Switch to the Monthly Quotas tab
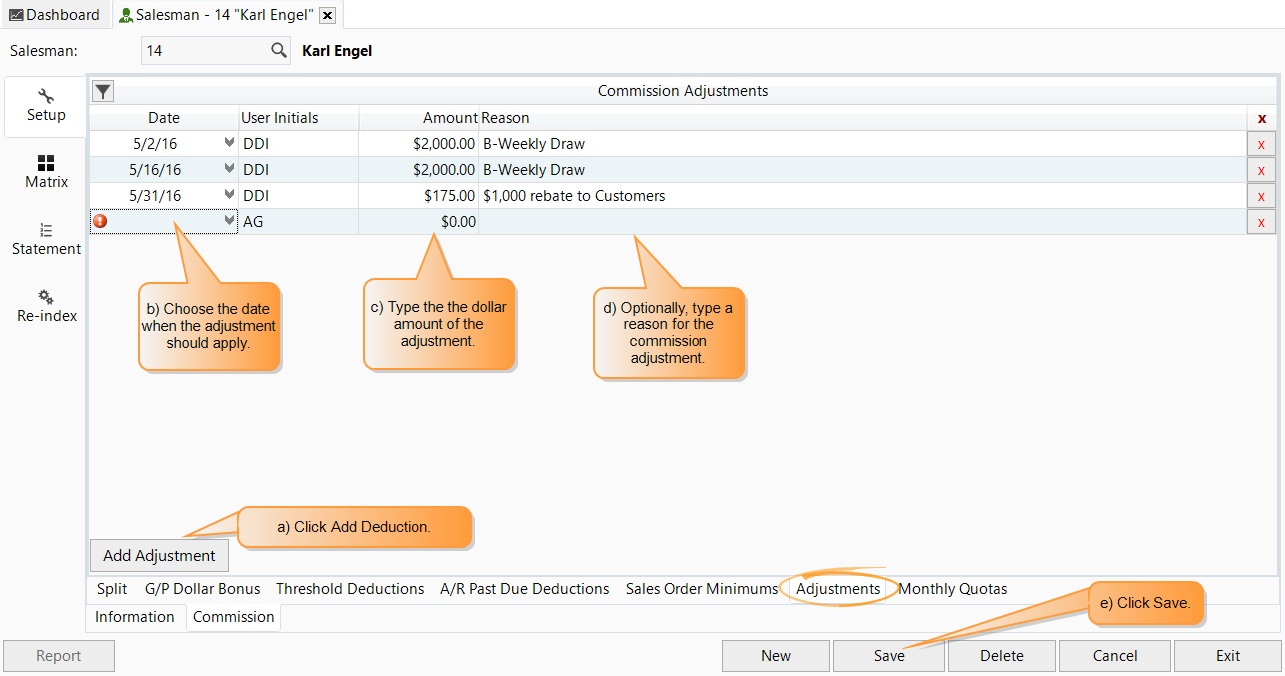The width and height of the screenshot is (1285, 676). [x=951, y=588]
